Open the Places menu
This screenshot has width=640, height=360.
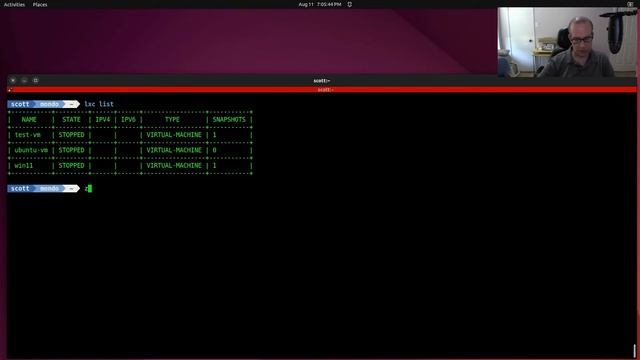click(40, 4)
